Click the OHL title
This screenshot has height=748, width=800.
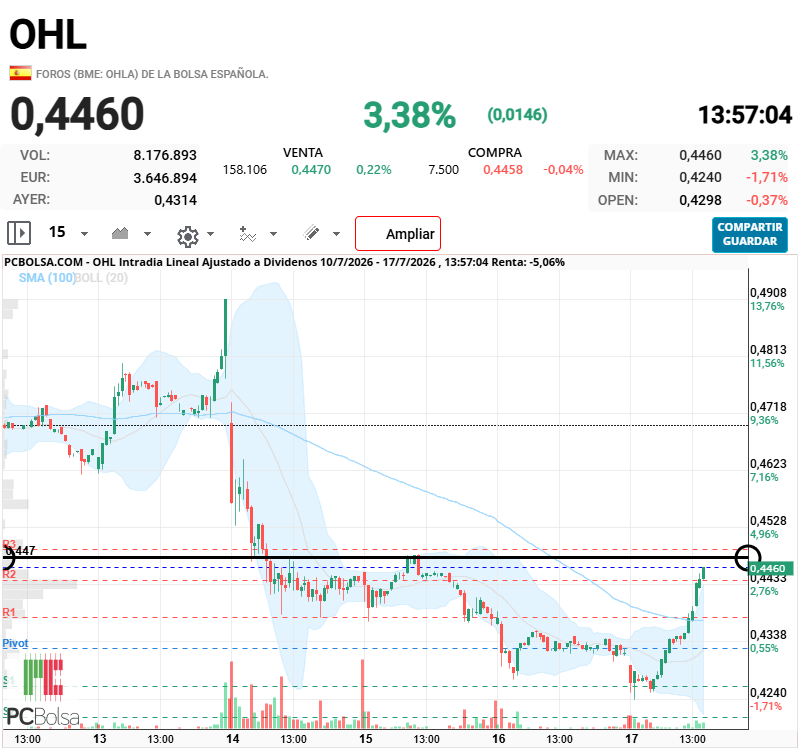pyautogui.click(x=48, y=35)
